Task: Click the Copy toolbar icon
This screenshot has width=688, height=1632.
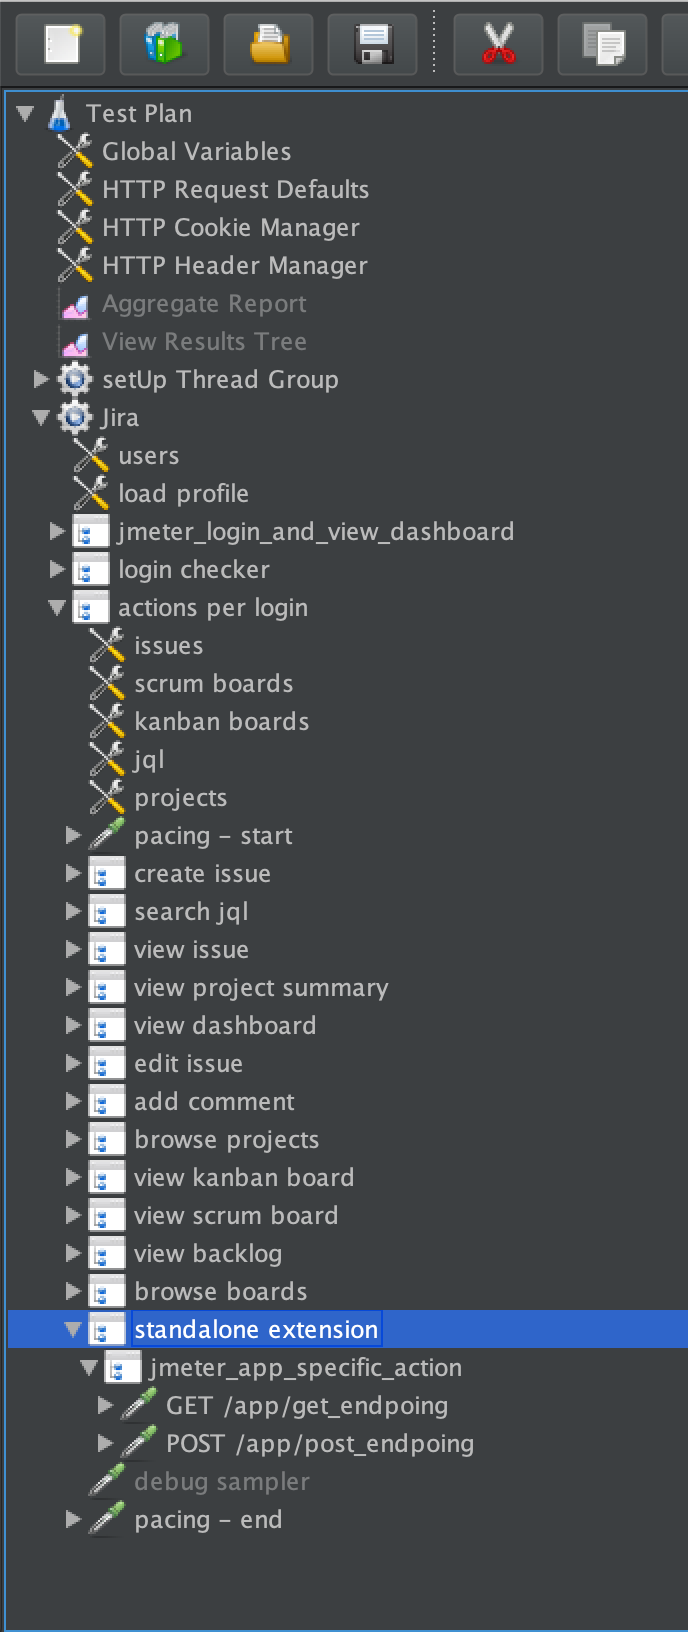Action: click(x=603, y=44)
